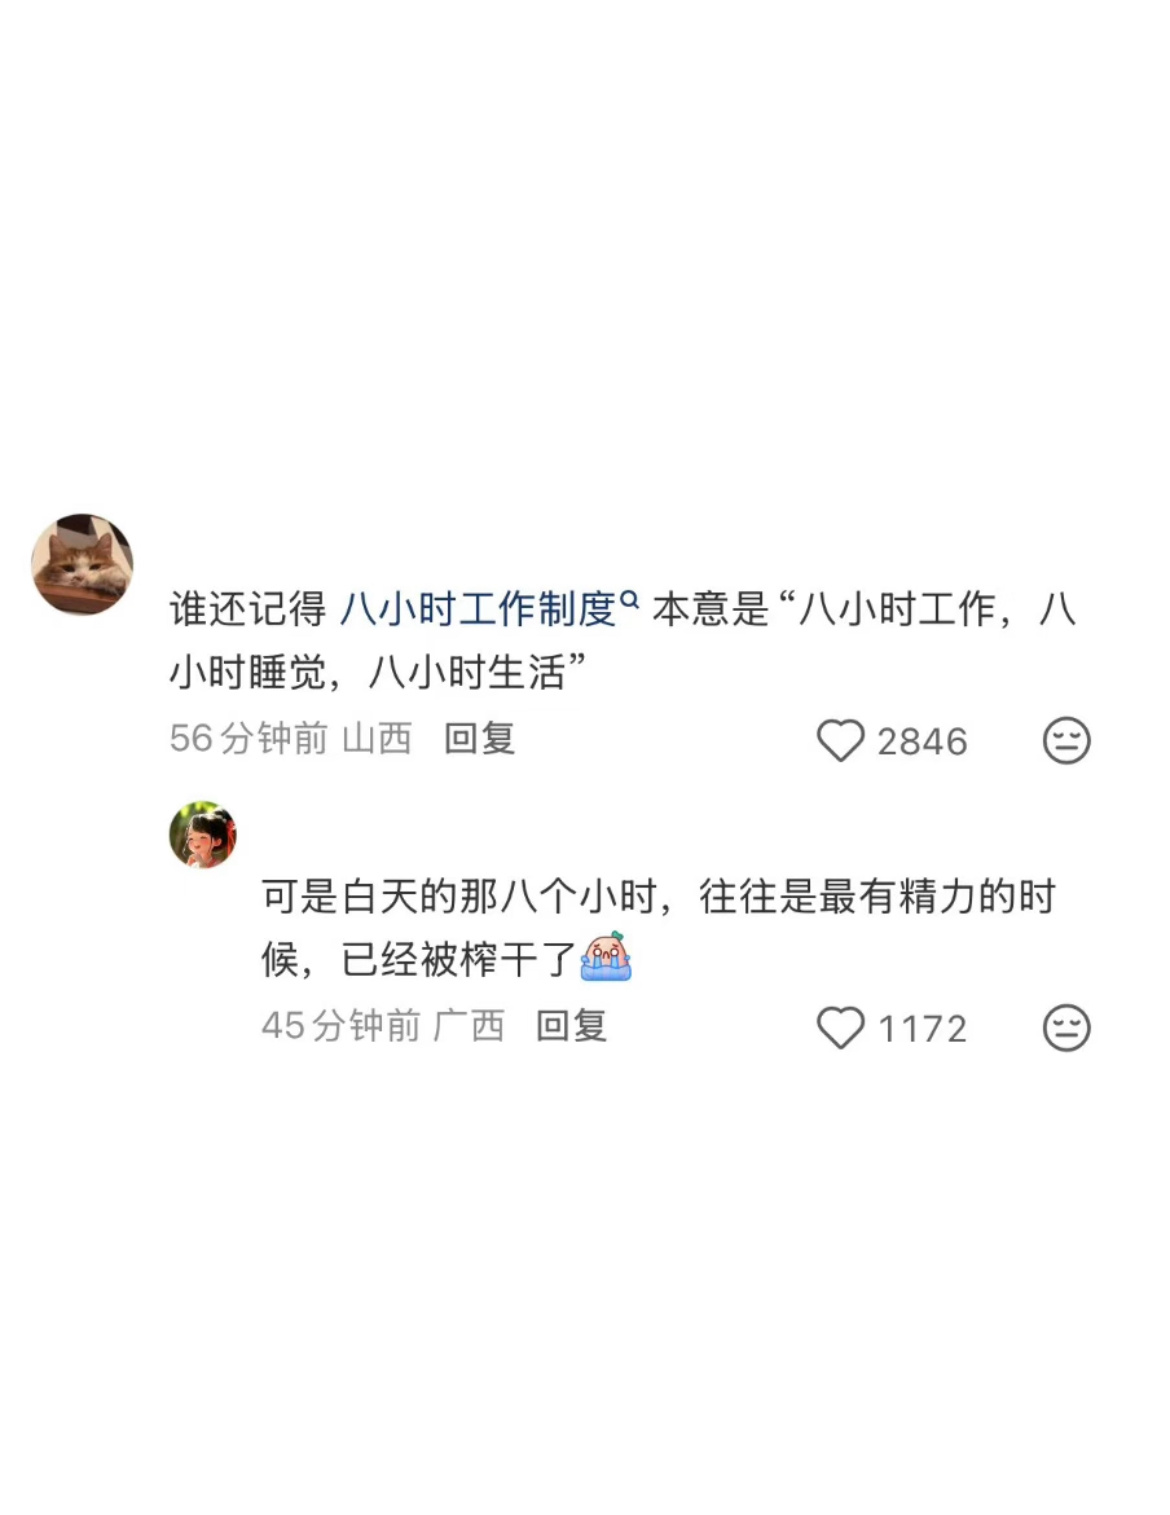
Task: Tap the text line 小时睡觉，八小时生活
Action: pos(377,673)
